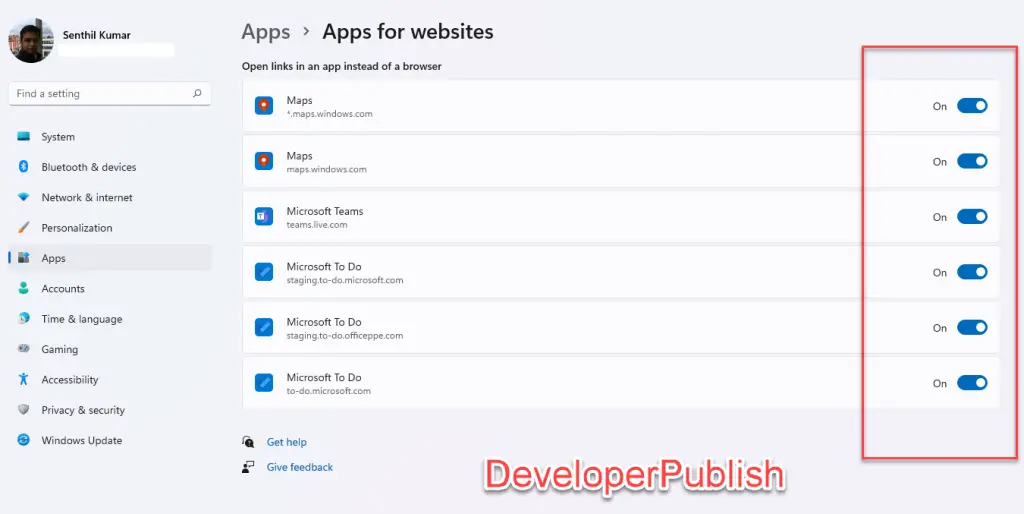The width and height of the screenshot is (1024, 514).
Task: Click the Apps for websites heading
Action: [x=408, y=31]
